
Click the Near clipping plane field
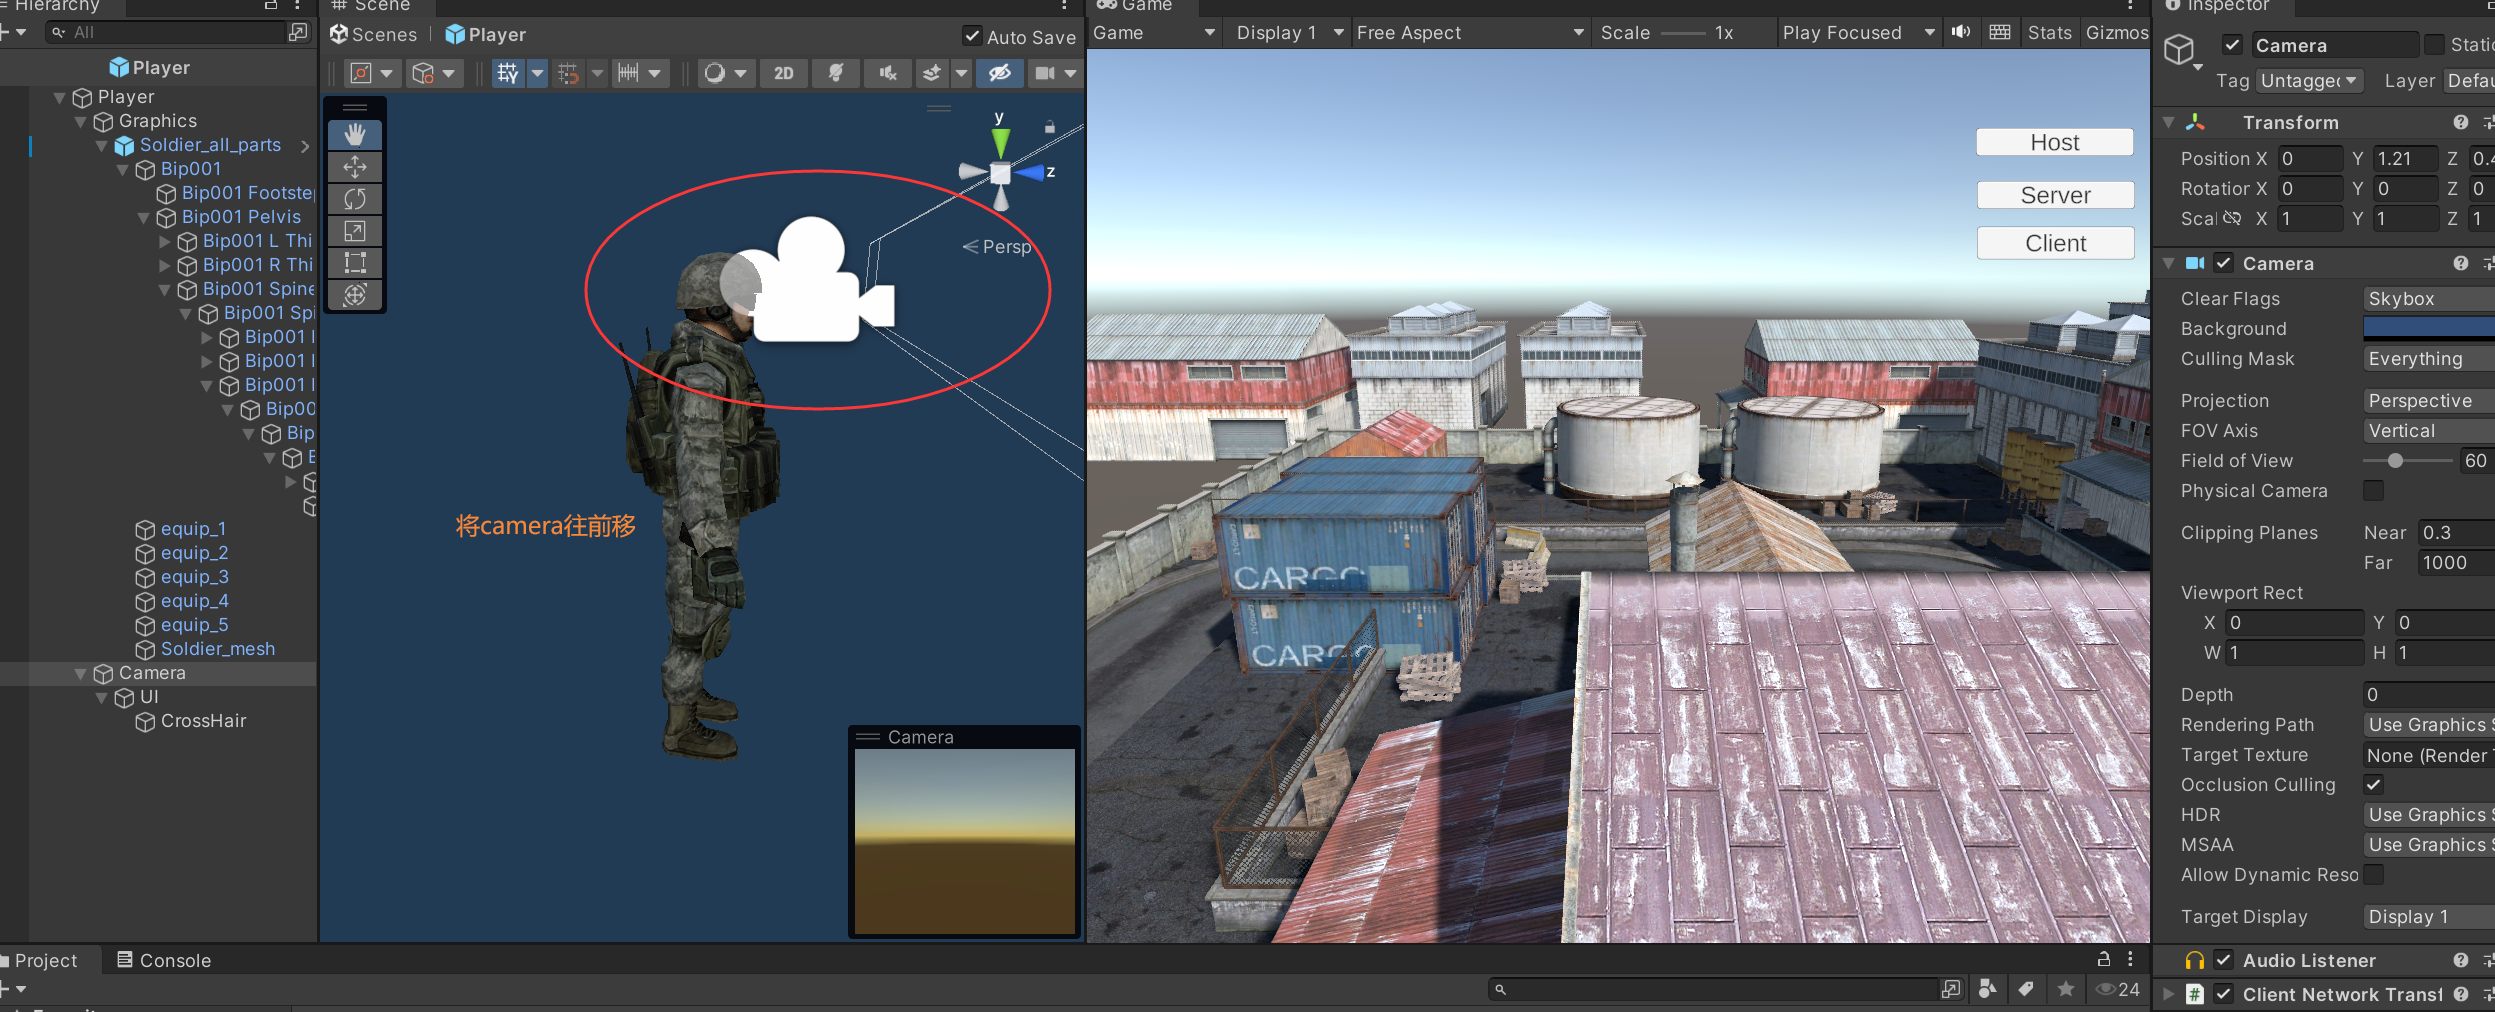tap(2456, 533)
